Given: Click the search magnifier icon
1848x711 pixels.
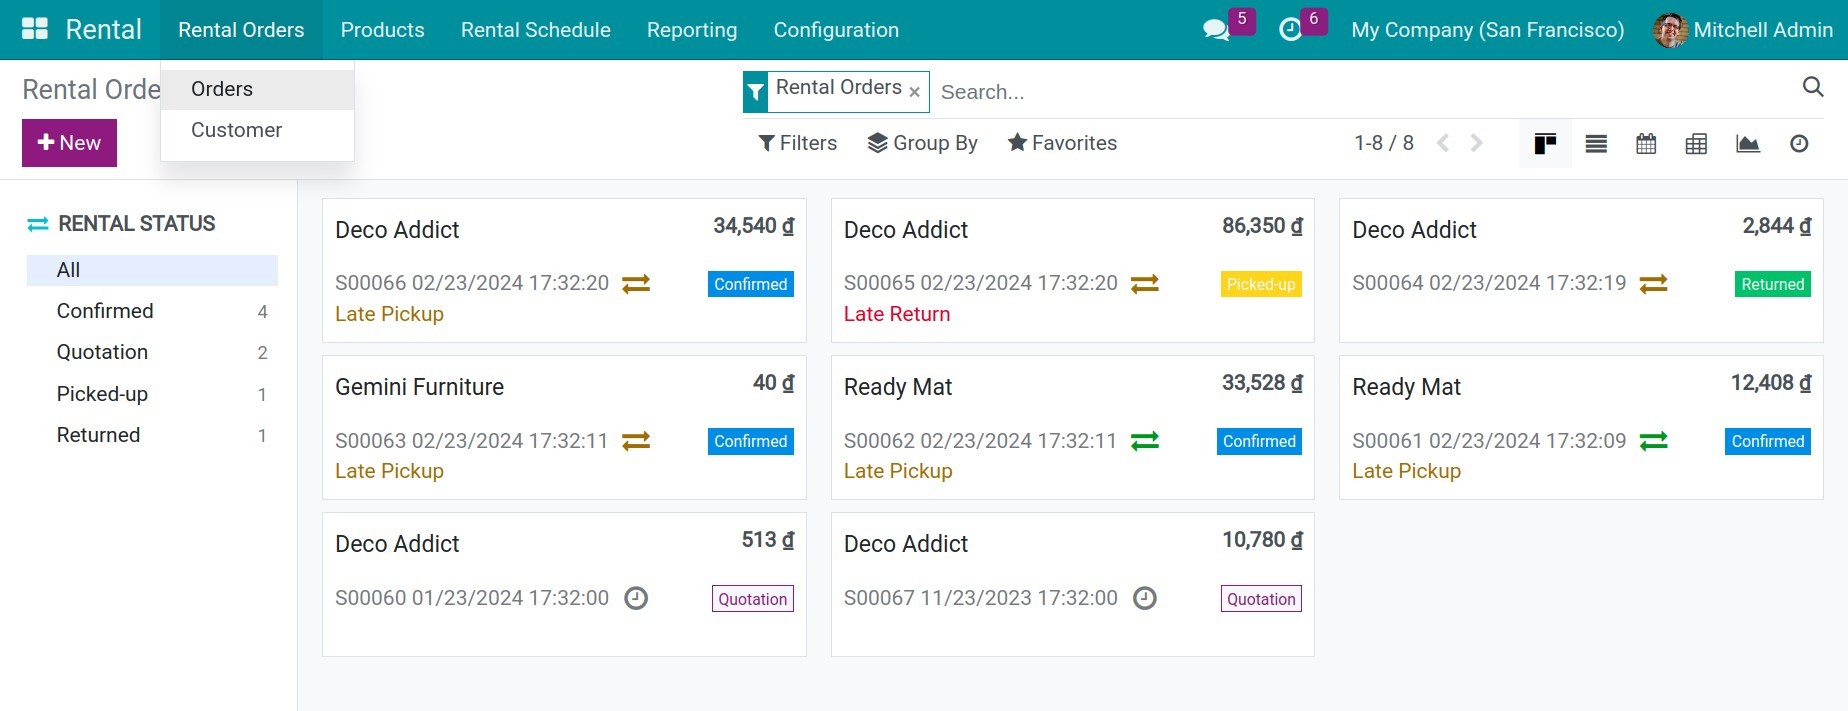Looking at the screenshot, I should pos(1812,87).
